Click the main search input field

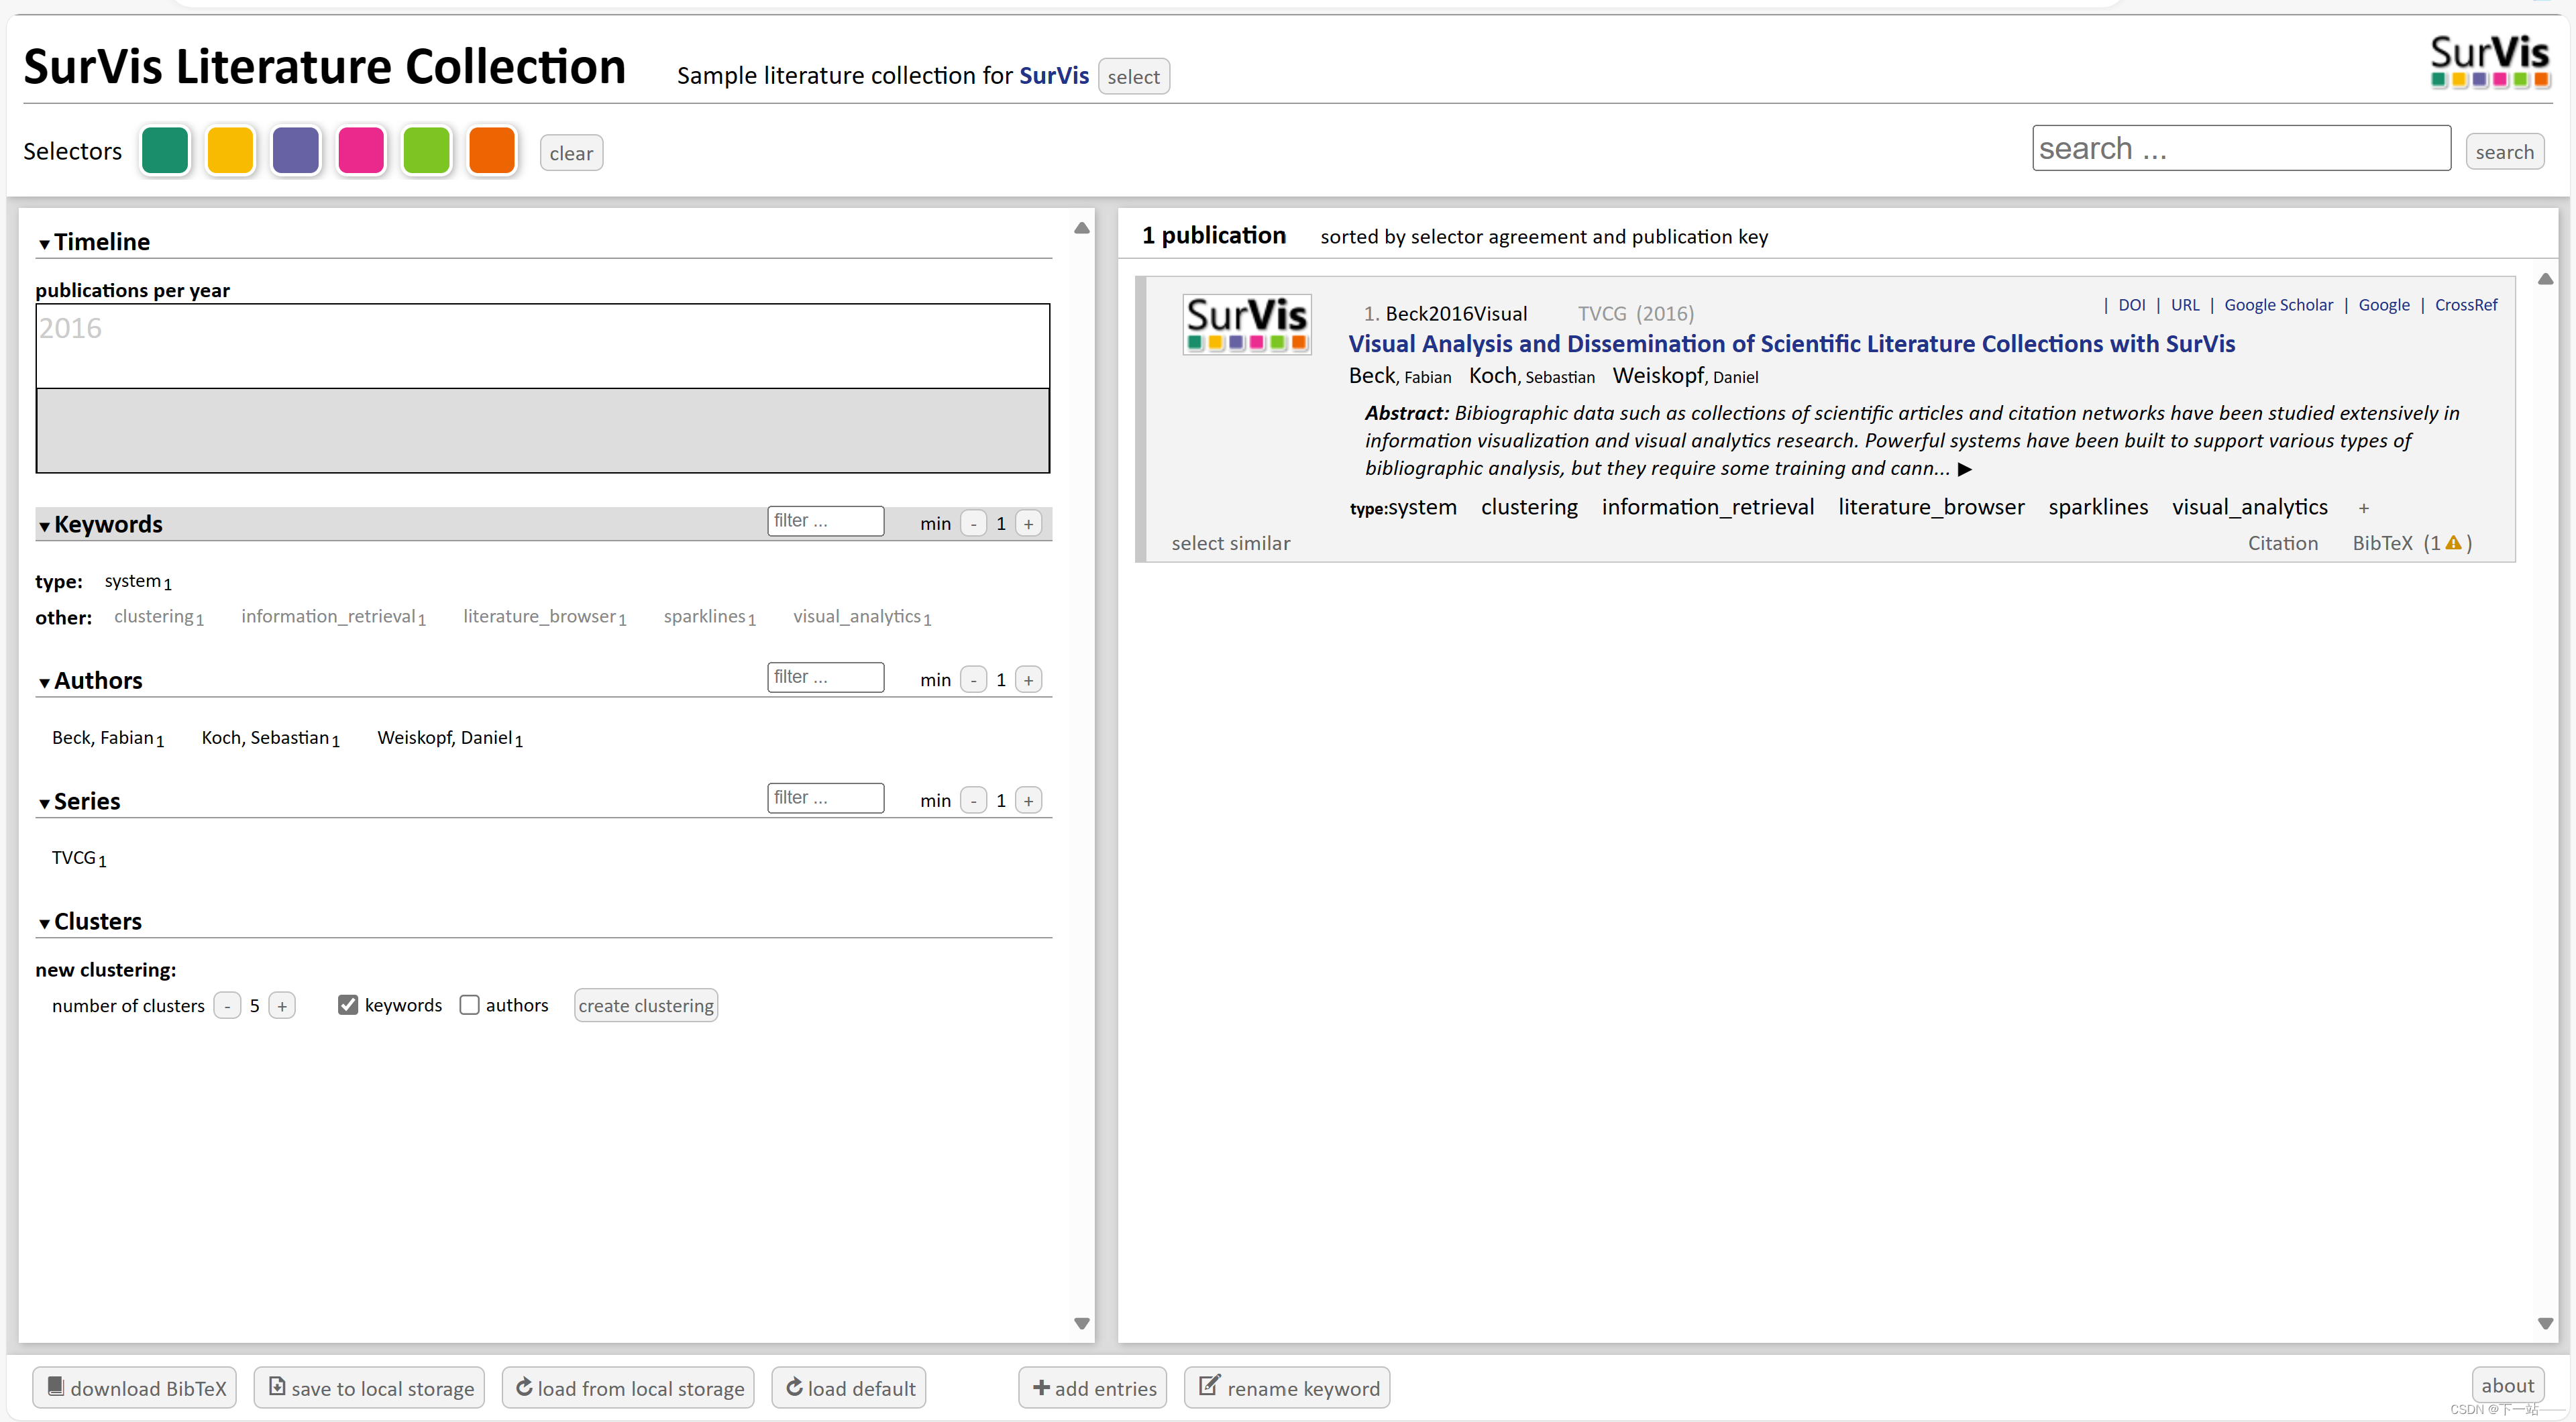[x=2240, y=148]
